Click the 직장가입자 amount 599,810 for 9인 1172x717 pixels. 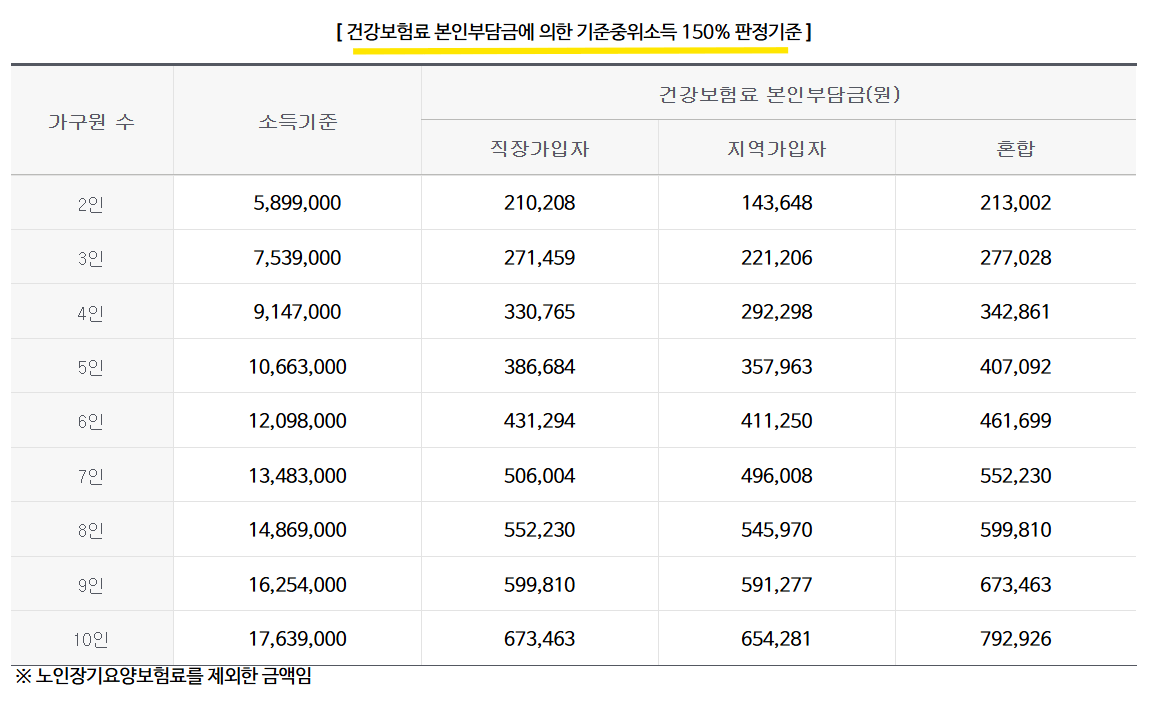point(540,583)
